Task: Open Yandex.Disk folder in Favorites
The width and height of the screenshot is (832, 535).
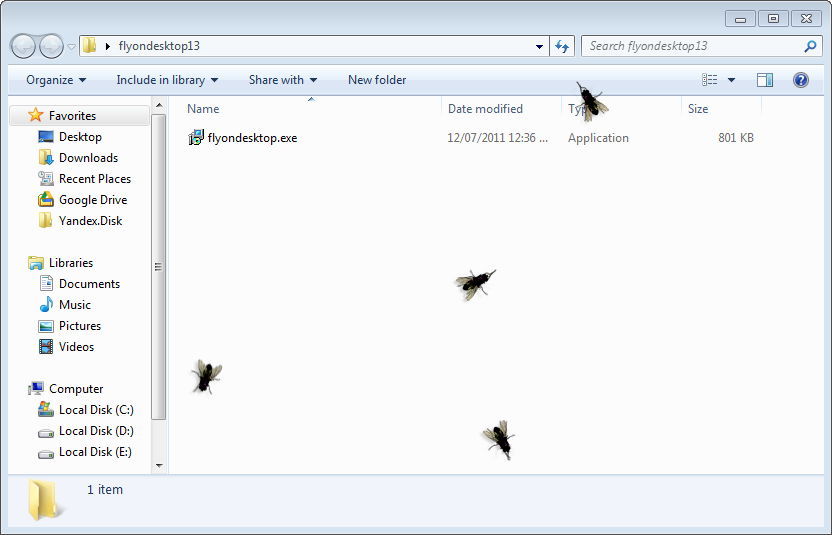Action: [x=90, y=221]
